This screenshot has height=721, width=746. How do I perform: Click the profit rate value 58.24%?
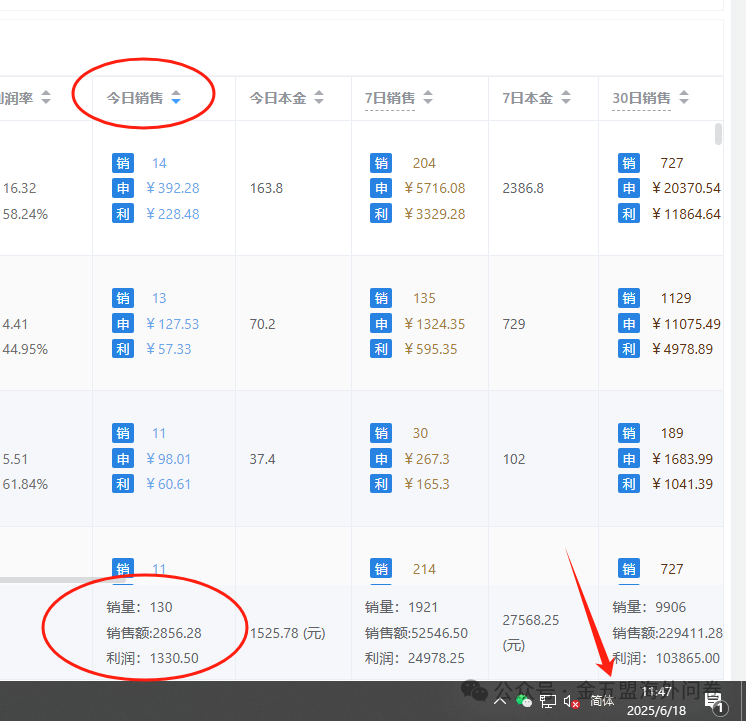coord(25,214)
